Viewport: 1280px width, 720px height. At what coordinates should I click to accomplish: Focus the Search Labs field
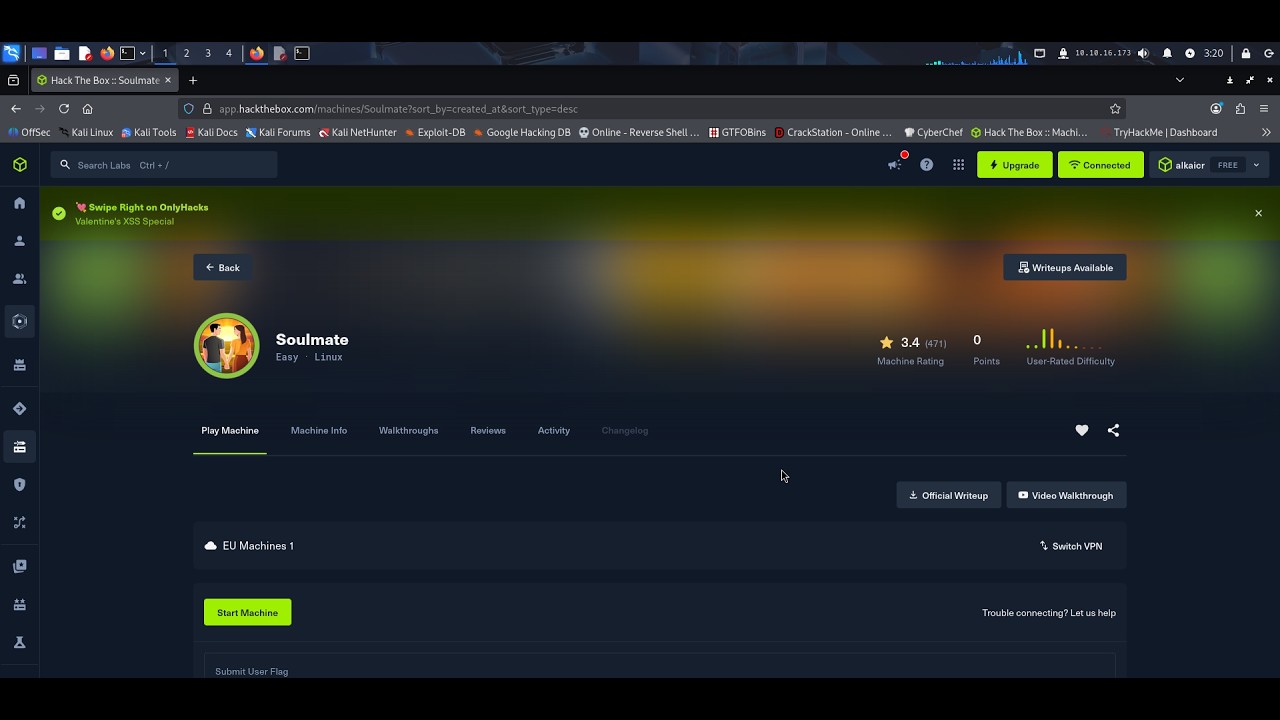click(x=164, y=165)
